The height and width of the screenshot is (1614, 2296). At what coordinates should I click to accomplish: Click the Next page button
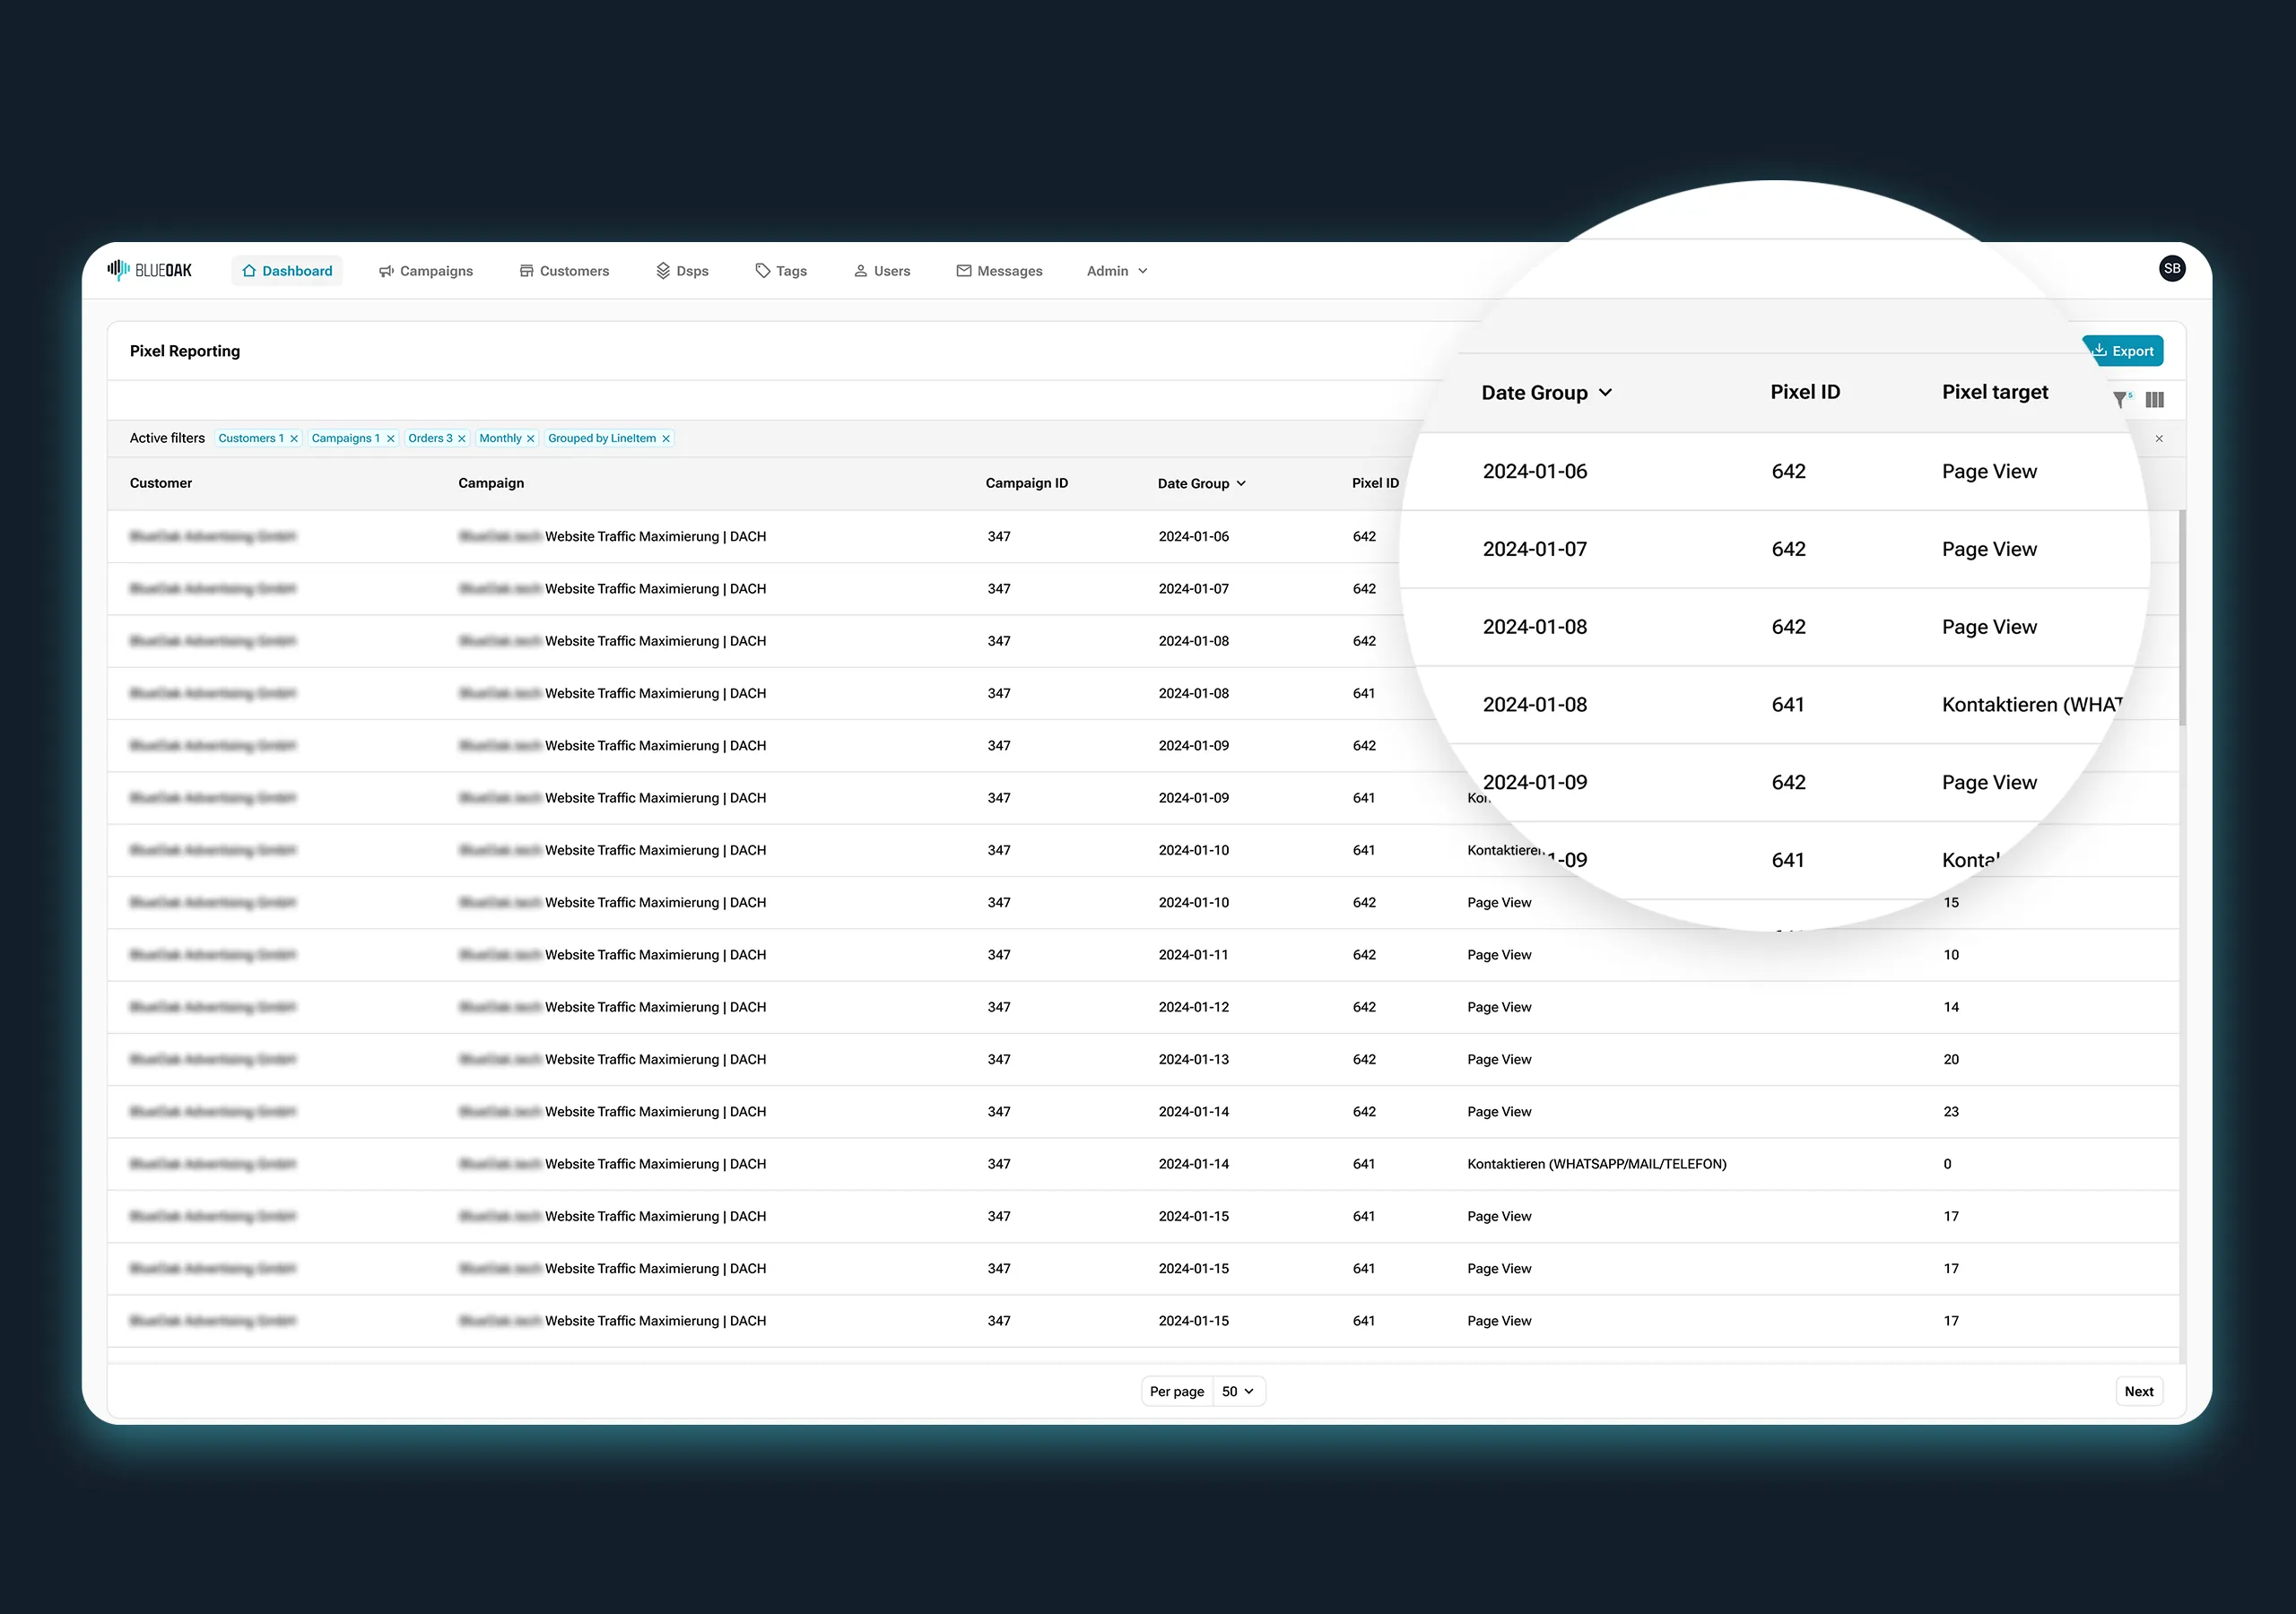click(x=2138, y=1391)
